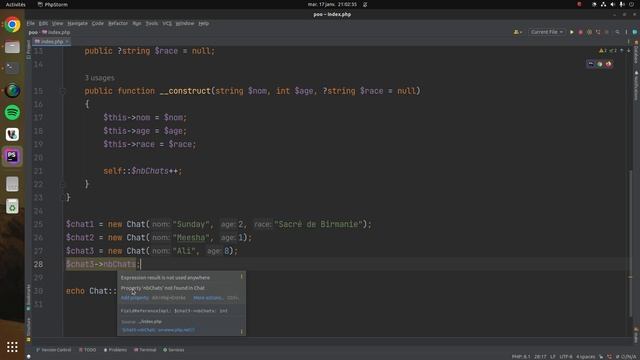Open the Problems tool window
Image resolution: width=640 pixels, height=360 pixels.
click(x=115, y=350)
